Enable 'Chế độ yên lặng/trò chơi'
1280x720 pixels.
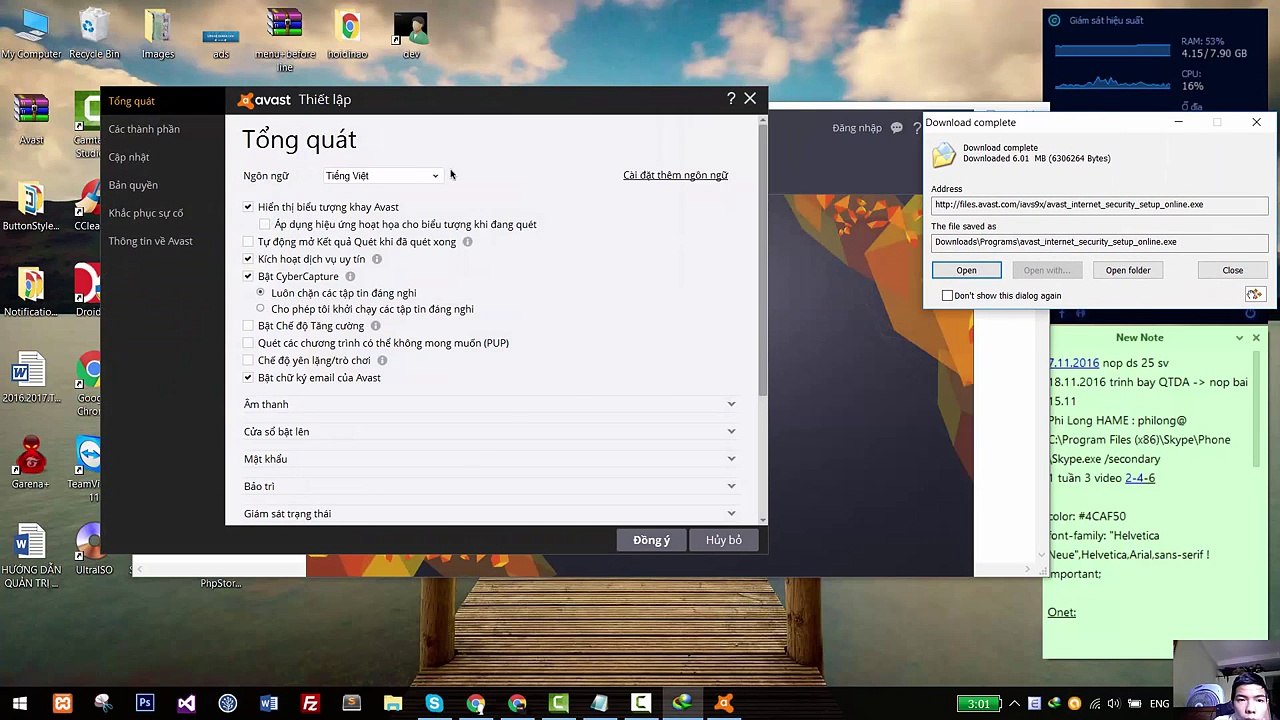(248, 361)
